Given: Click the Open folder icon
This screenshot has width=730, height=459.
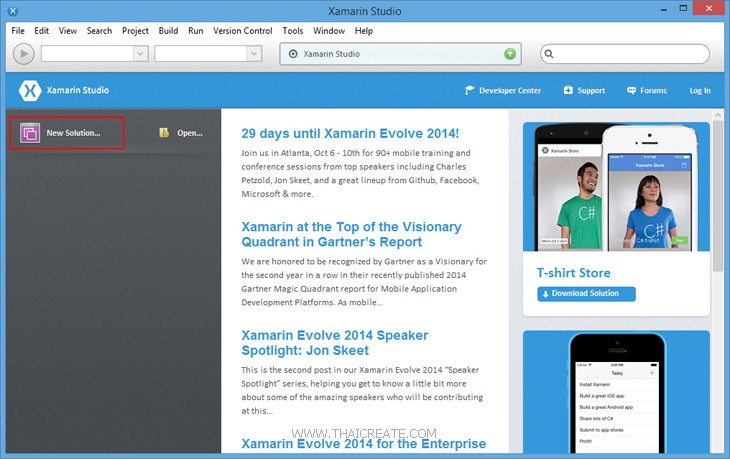Looking at the screenshot, I should point(164,133).
